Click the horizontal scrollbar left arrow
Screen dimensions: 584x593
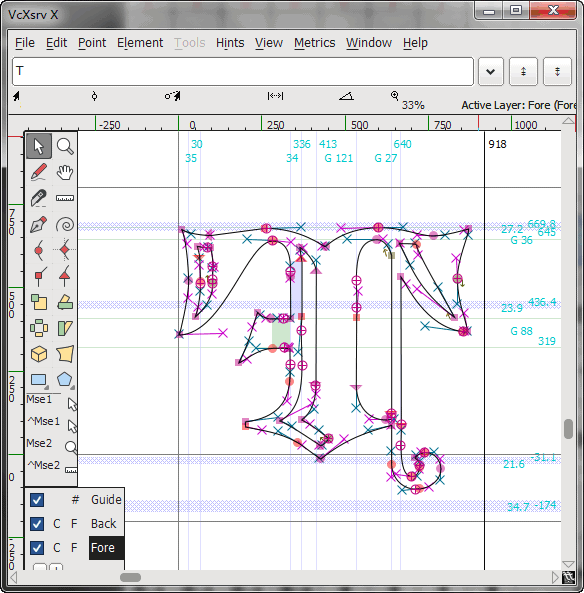point(14,577)
